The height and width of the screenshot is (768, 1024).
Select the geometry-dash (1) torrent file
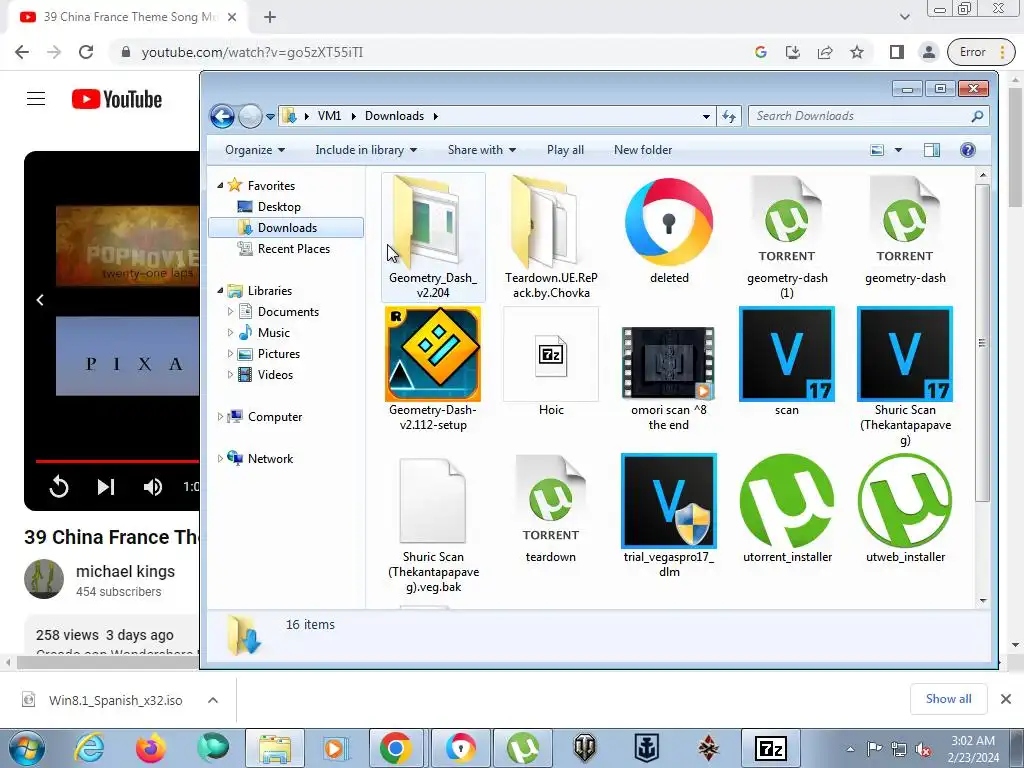tap(787, 237)
